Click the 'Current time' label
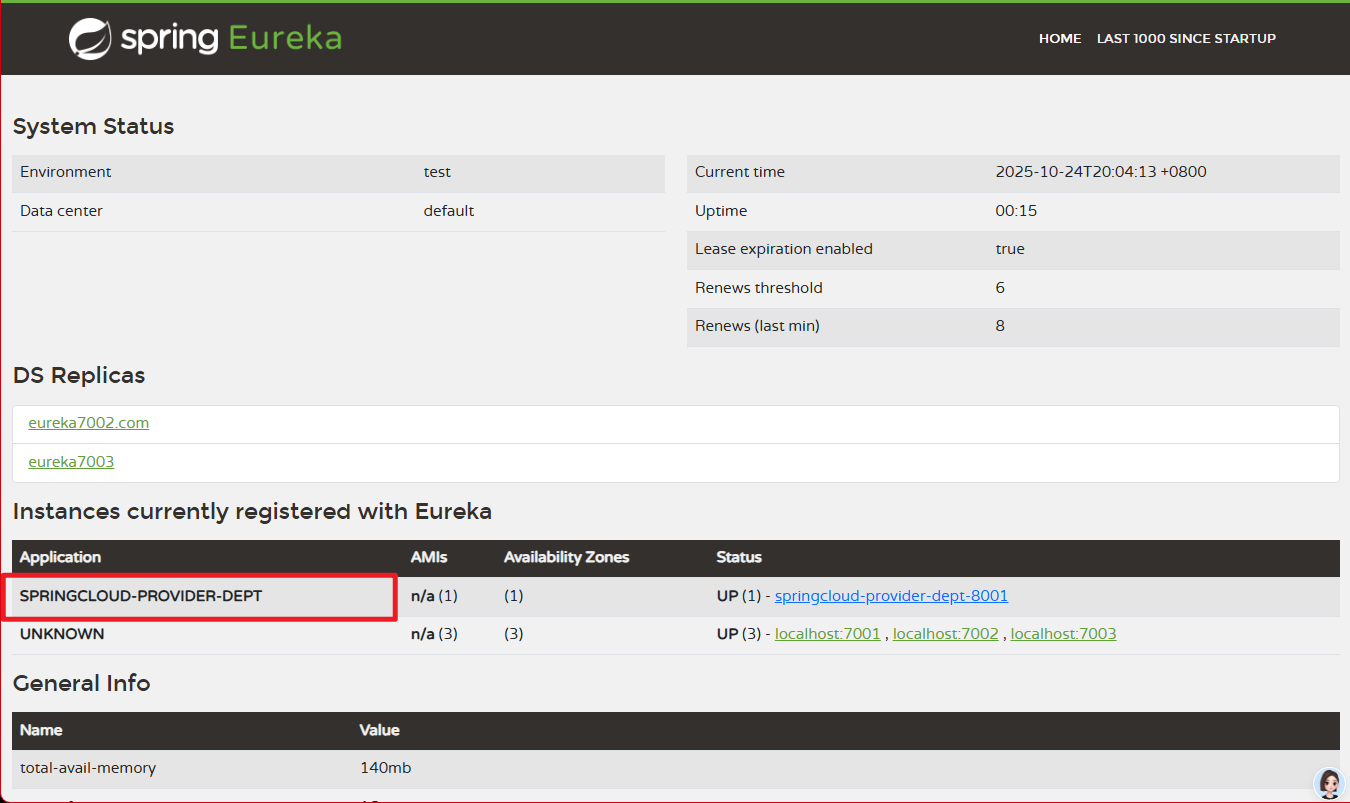 coord(740,172)
